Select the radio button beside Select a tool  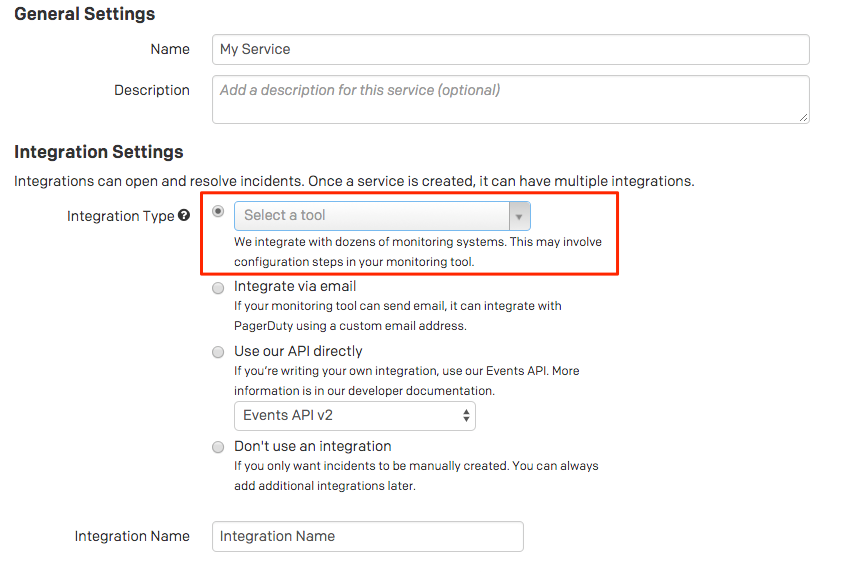[x=218, y=212]
